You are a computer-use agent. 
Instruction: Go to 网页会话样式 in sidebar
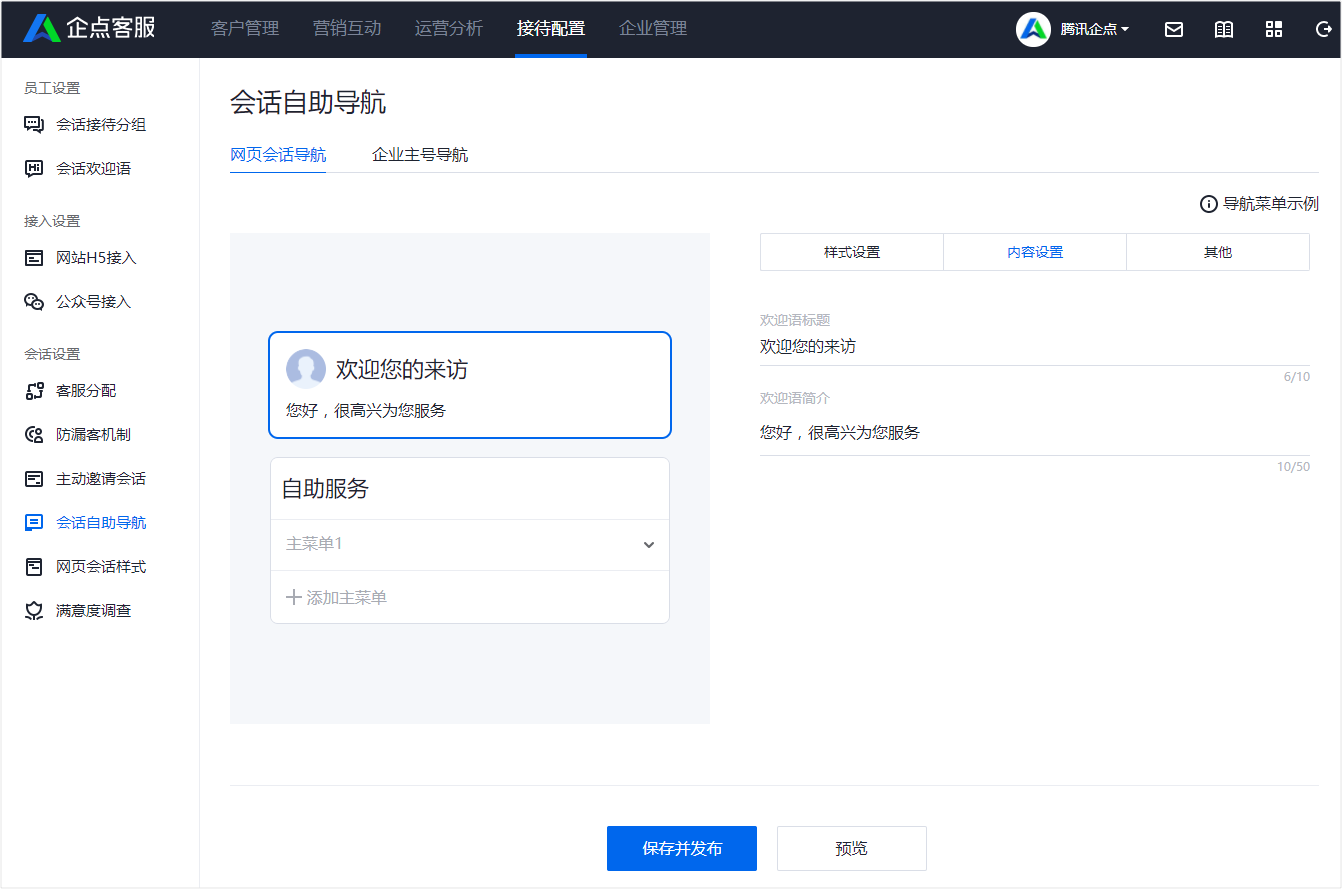click(101, 567)
